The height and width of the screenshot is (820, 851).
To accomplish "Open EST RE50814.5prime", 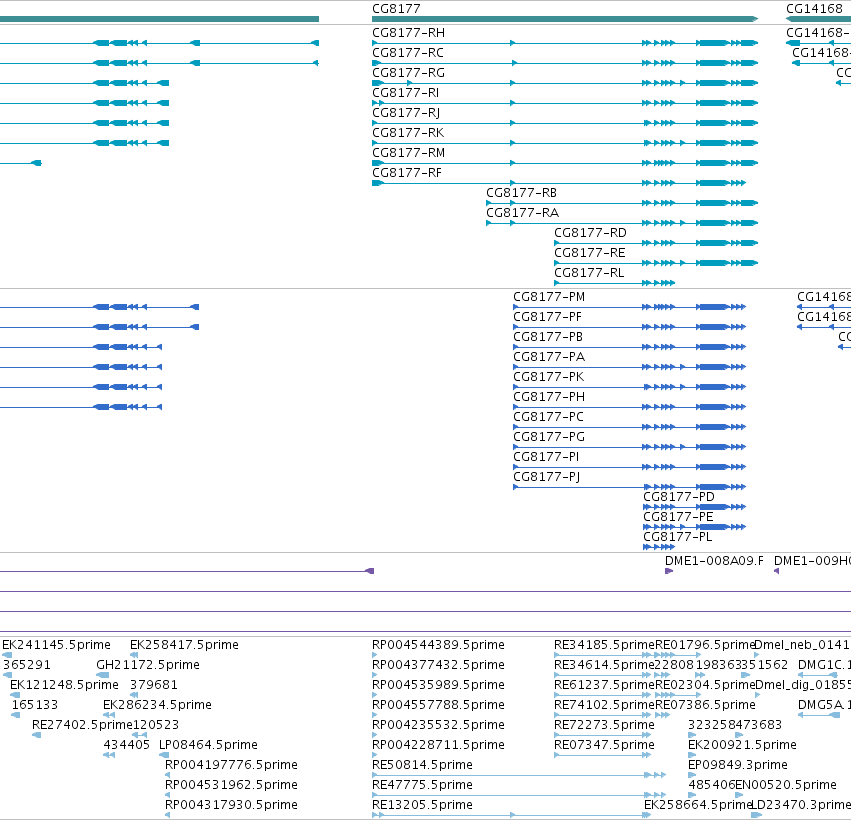I will coord(422,765).
